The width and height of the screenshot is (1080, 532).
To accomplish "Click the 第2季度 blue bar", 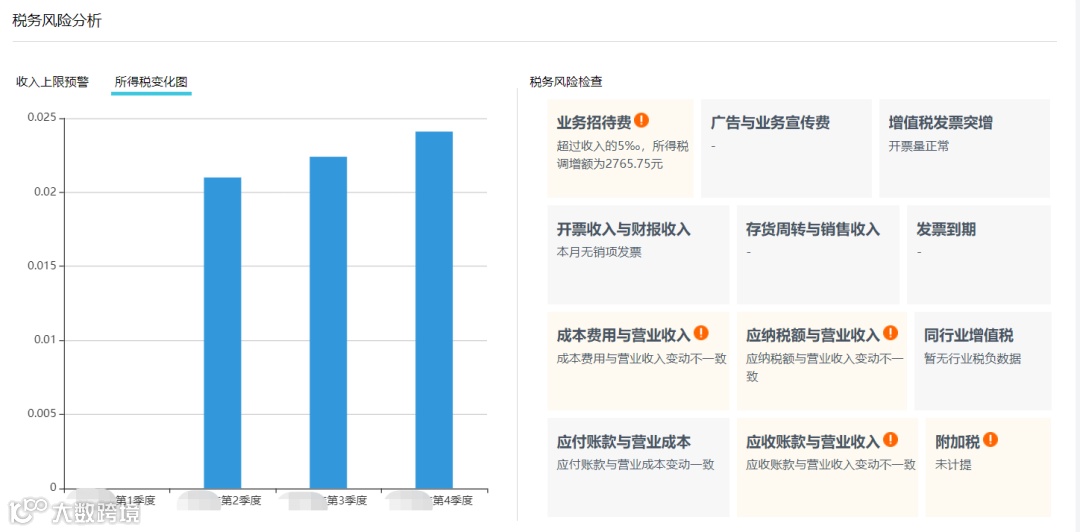I will tap(222, 334).
